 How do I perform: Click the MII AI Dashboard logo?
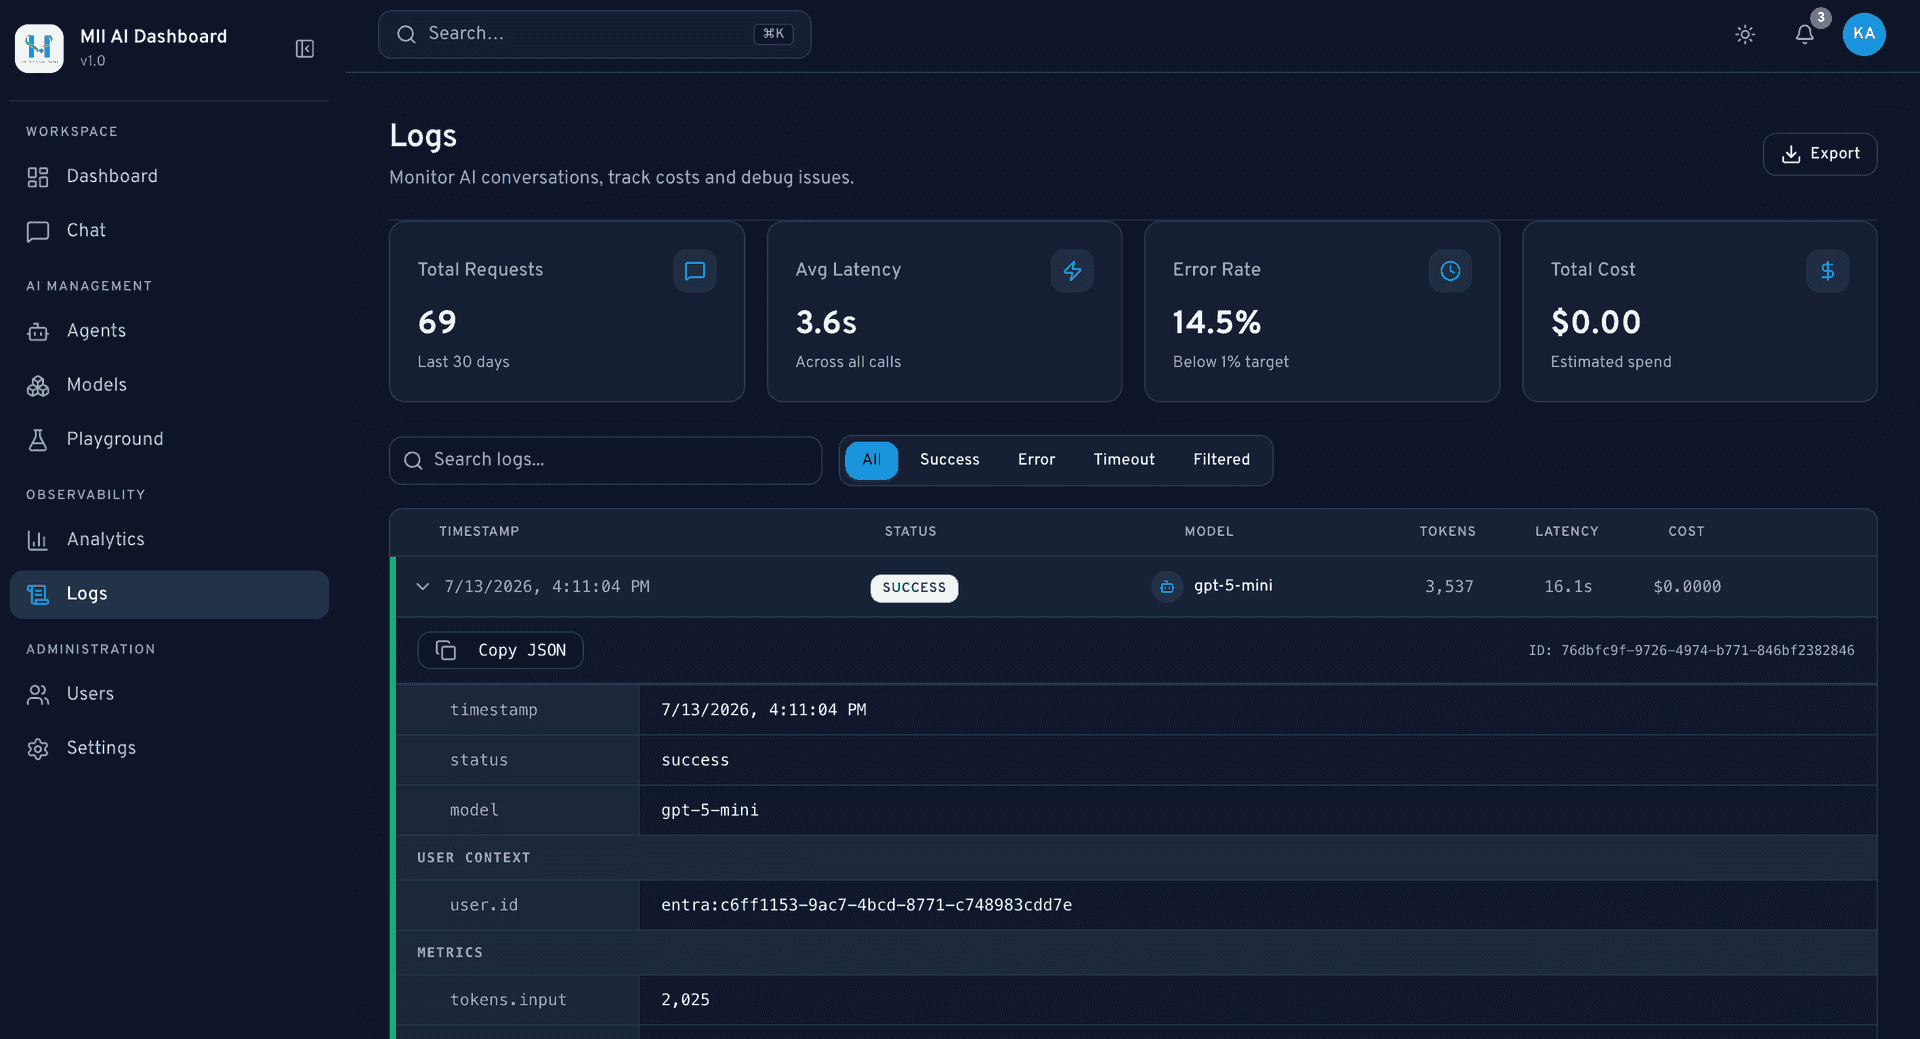coord(39,48)
